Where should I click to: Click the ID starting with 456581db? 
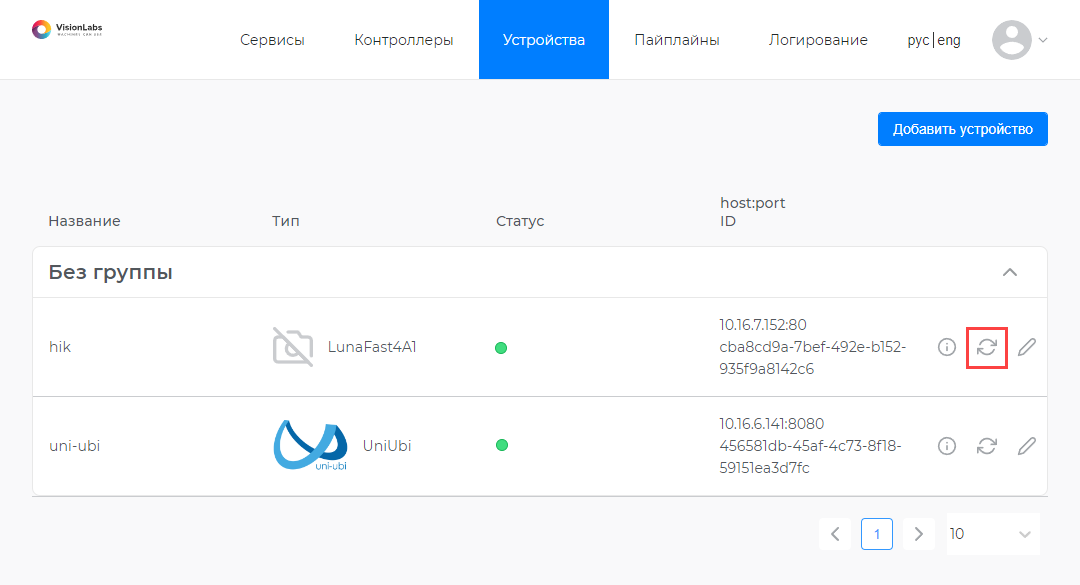[811, 457]
